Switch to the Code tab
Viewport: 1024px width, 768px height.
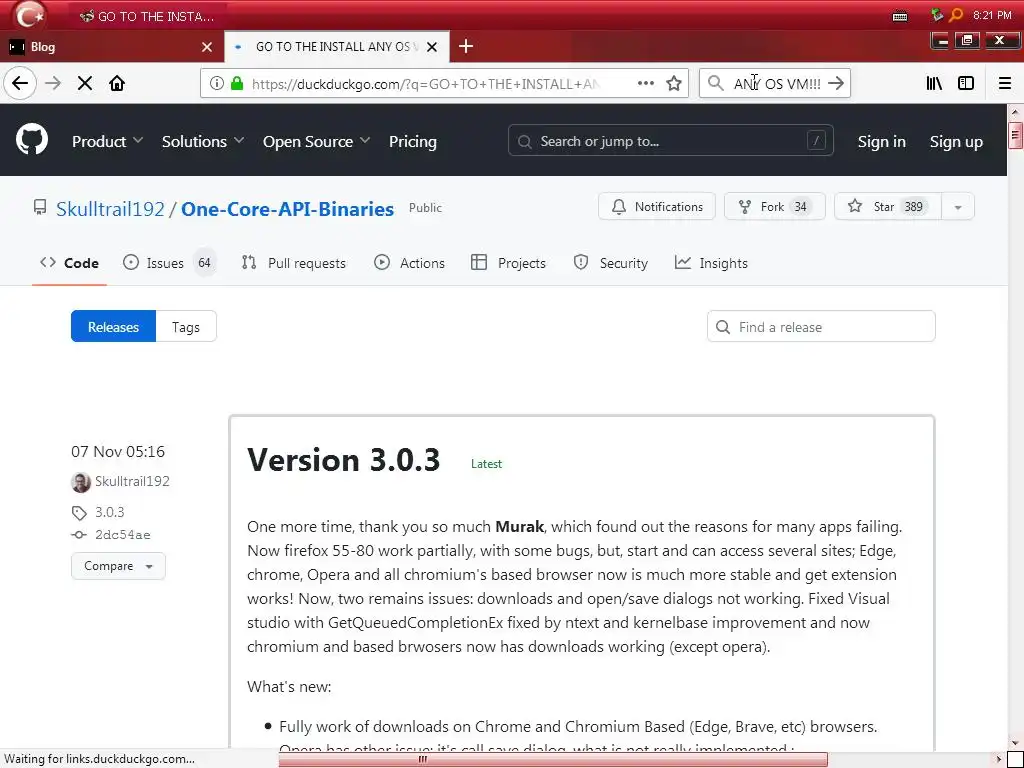[x=69, y=263]
